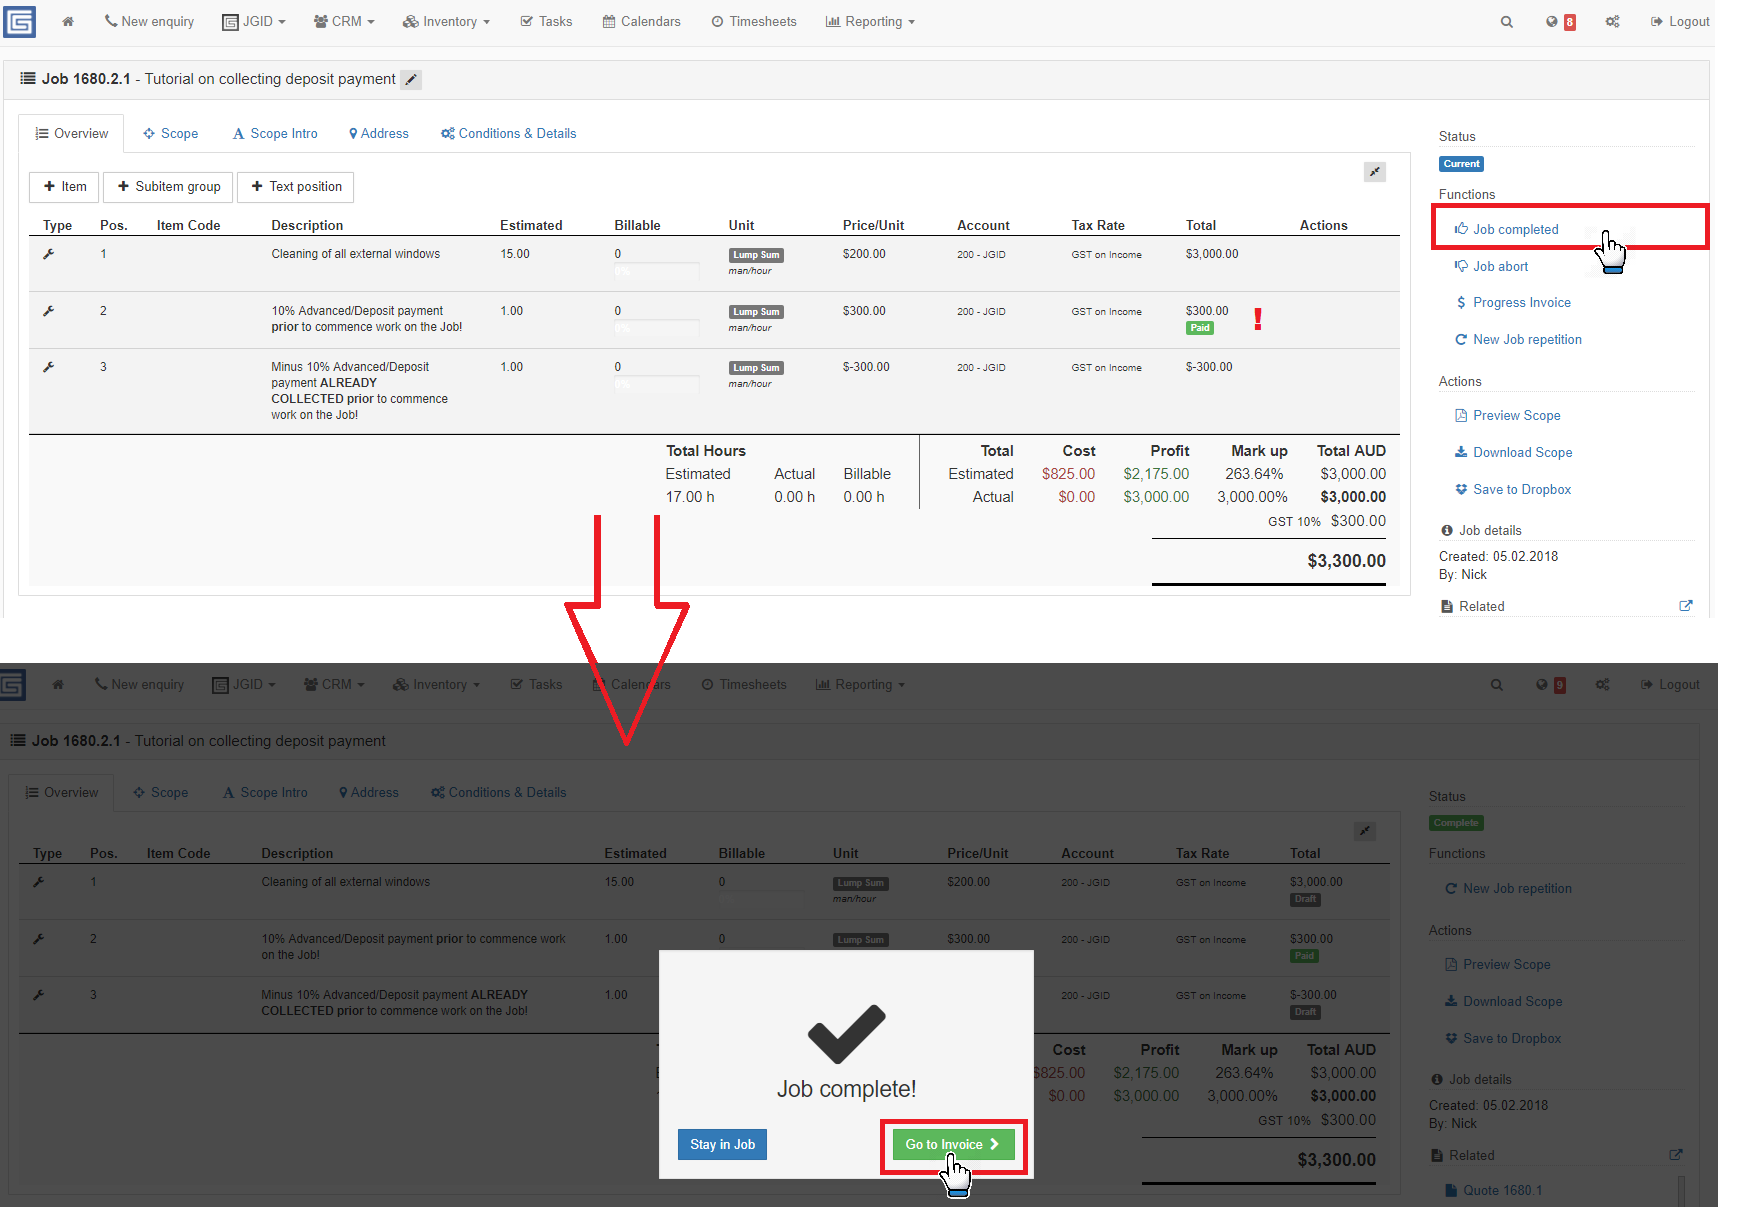Click billable progress bar of 10% deposit row
The image size is (1744, 1217).
pyautogui.click(x=657, y=328)
